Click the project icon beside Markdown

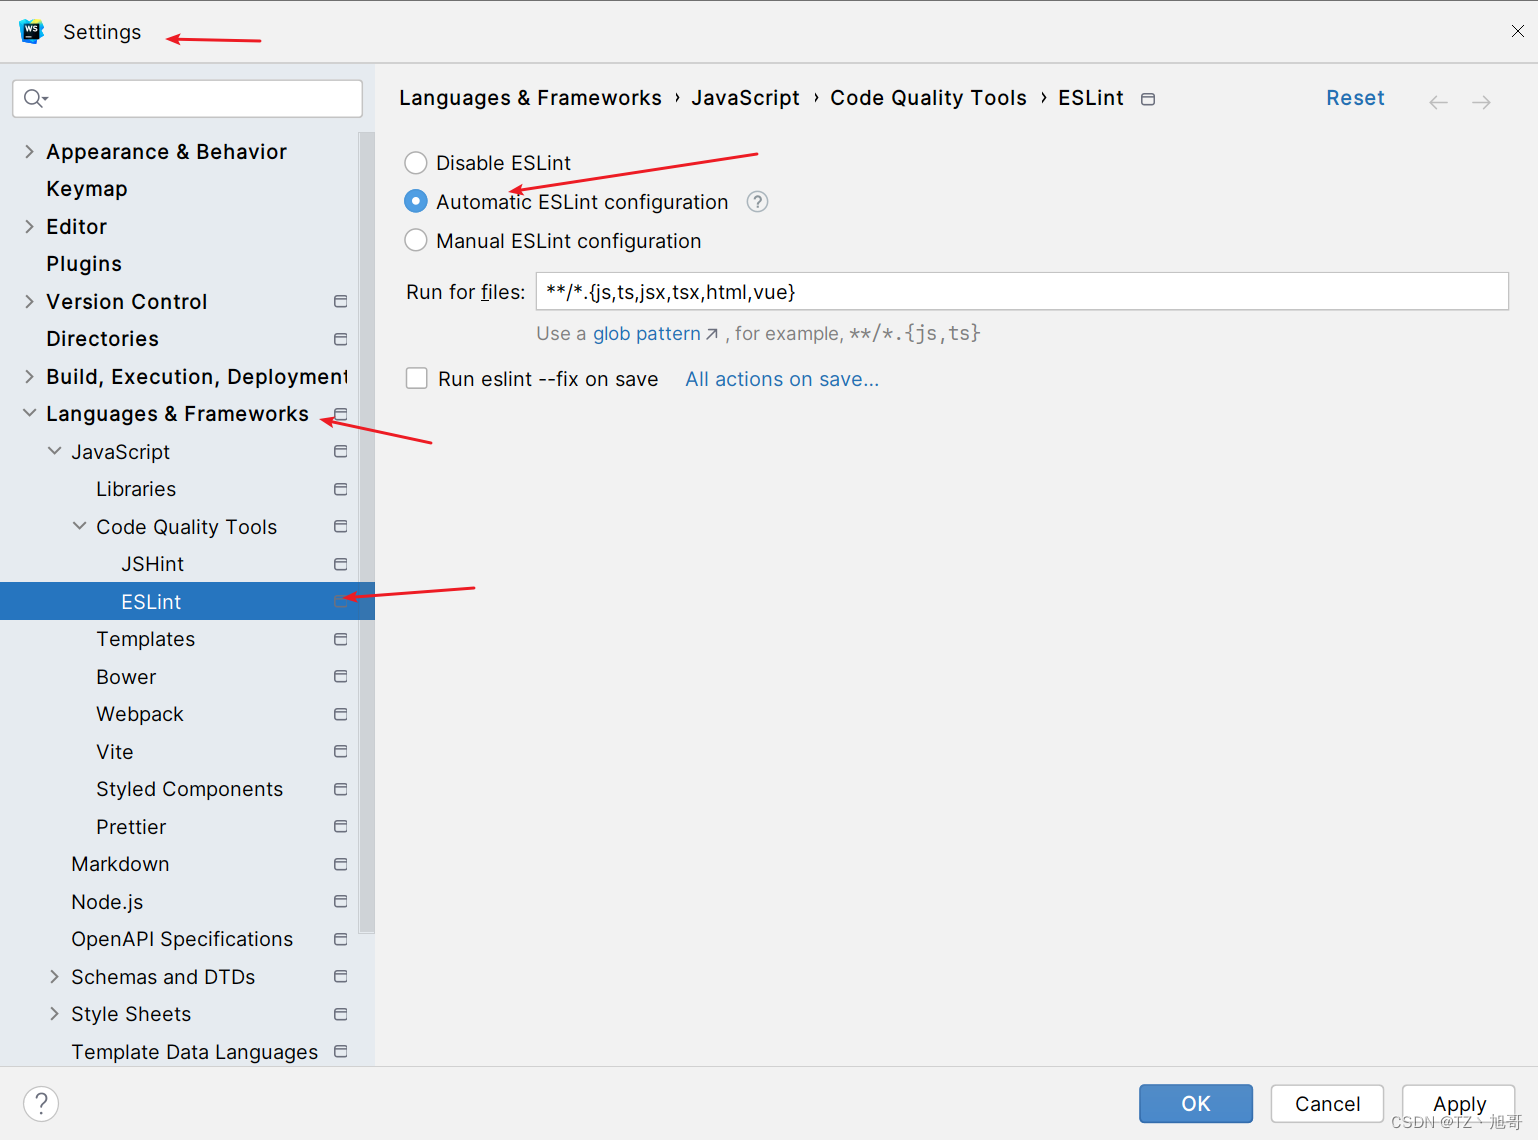[x=340, y=864]
